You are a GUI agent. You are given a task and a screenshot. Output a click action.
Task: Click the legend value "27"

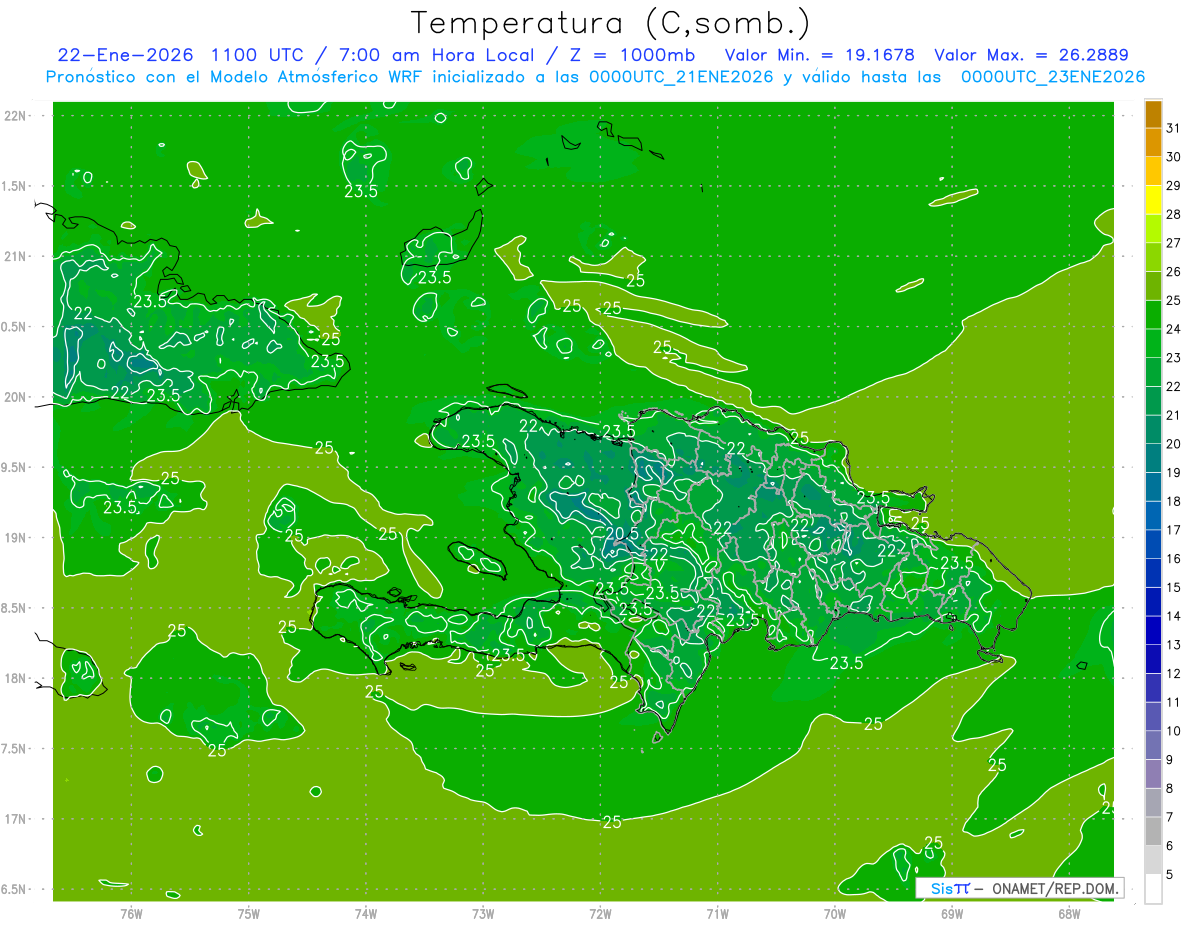1174,243
